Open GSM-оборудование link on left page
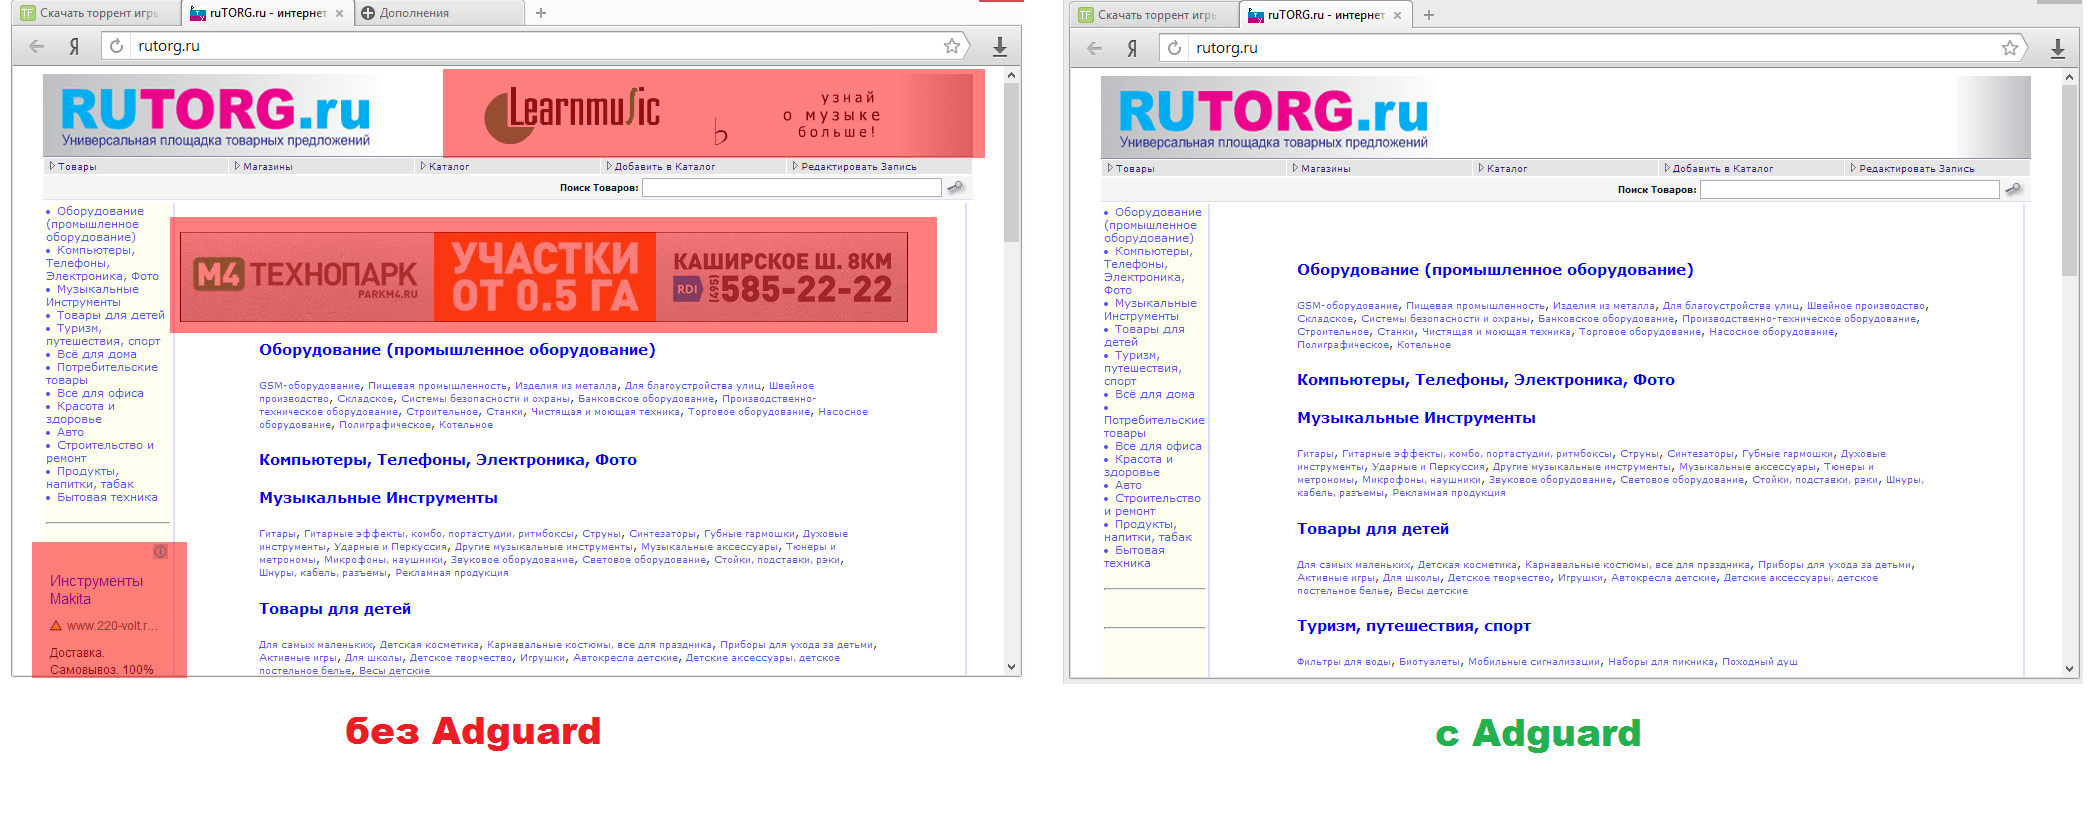Viewport: 2094px width, 816px height. pyautogui.click(x=309, y=386)
